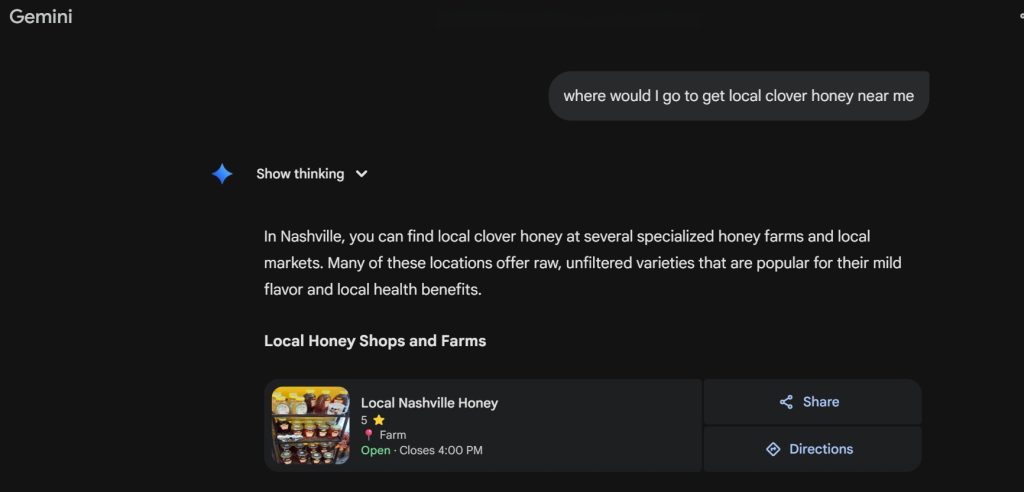Click the yellow rating star icon
The width and height of the screenshot is (1024, 492).
(378, 421)
